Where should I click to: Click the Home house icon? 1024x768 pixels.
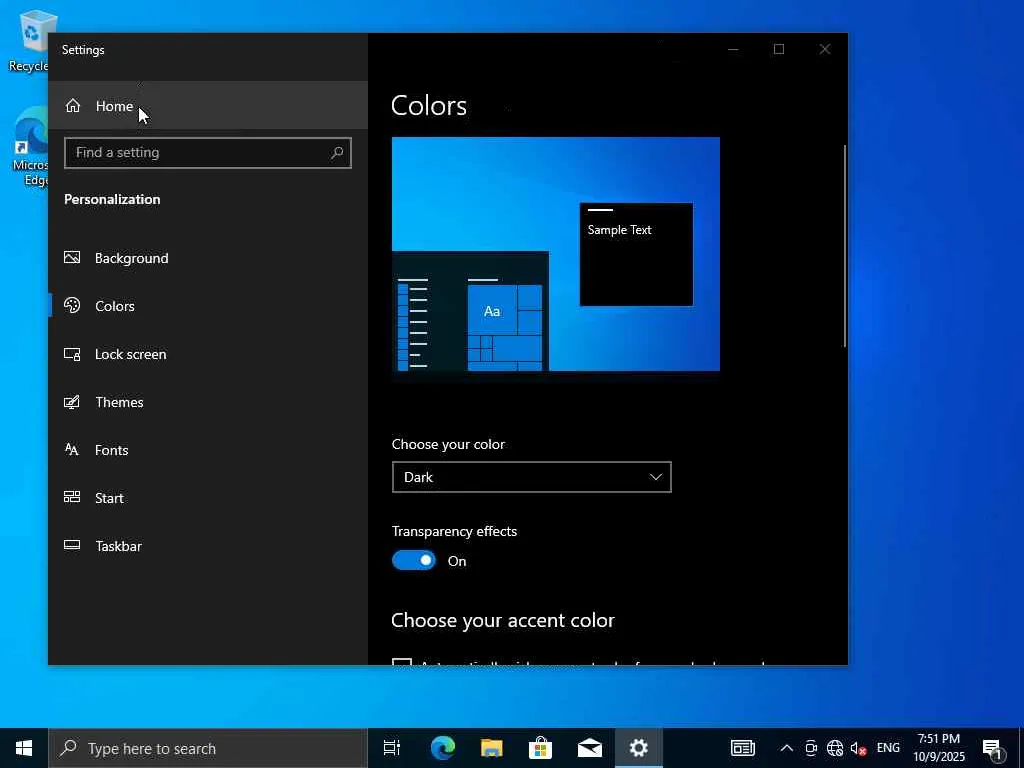click(72, 106)
